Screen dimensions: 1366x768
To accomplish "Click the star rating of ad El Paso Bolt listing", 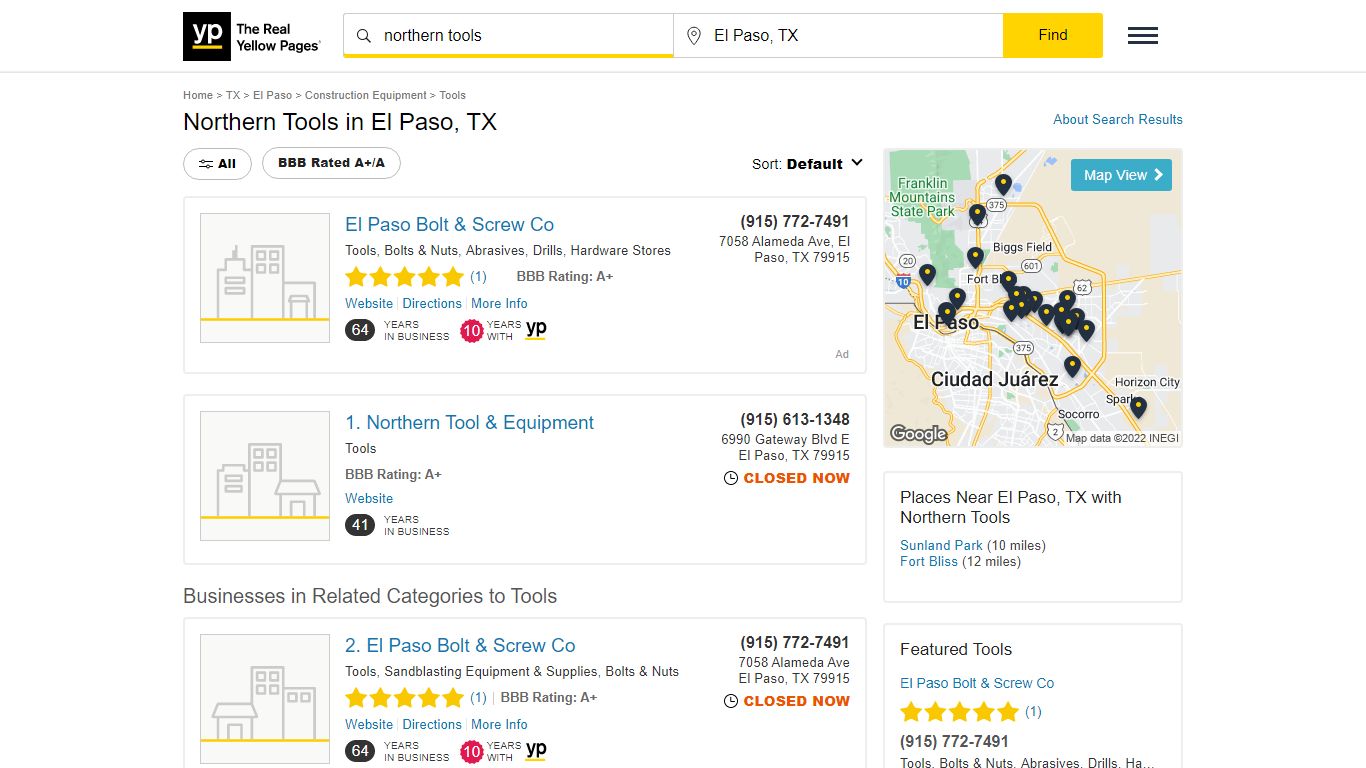I will 405,277.
